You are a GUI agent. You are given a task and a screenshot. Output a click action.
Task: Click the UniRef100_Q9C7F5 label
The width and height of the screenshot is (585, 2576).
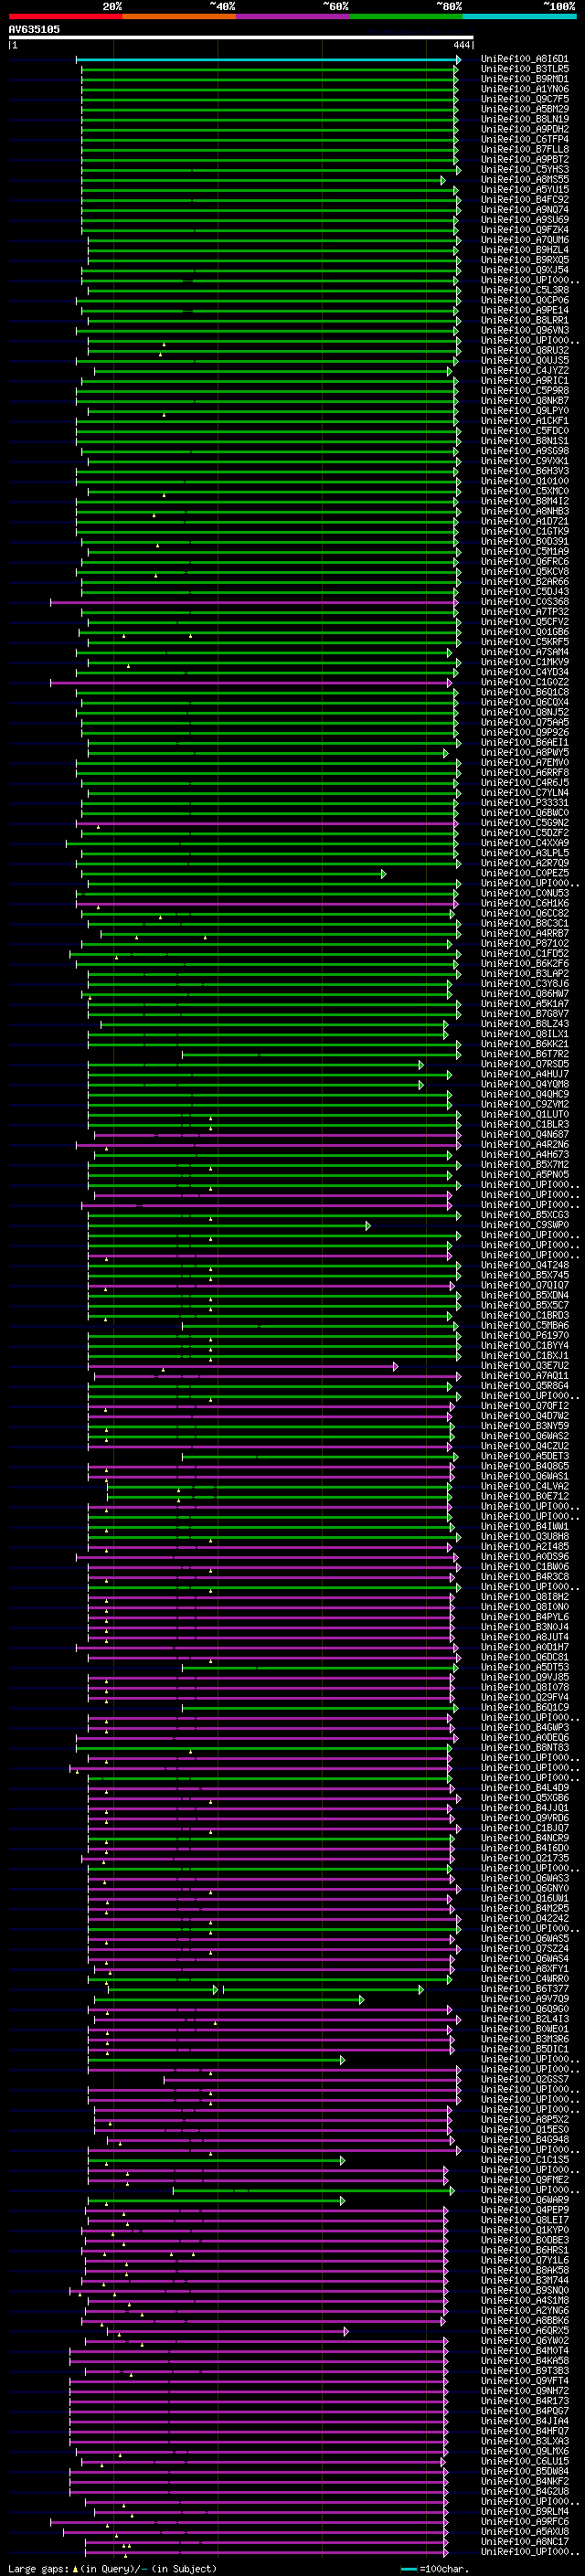pos(524,100)
